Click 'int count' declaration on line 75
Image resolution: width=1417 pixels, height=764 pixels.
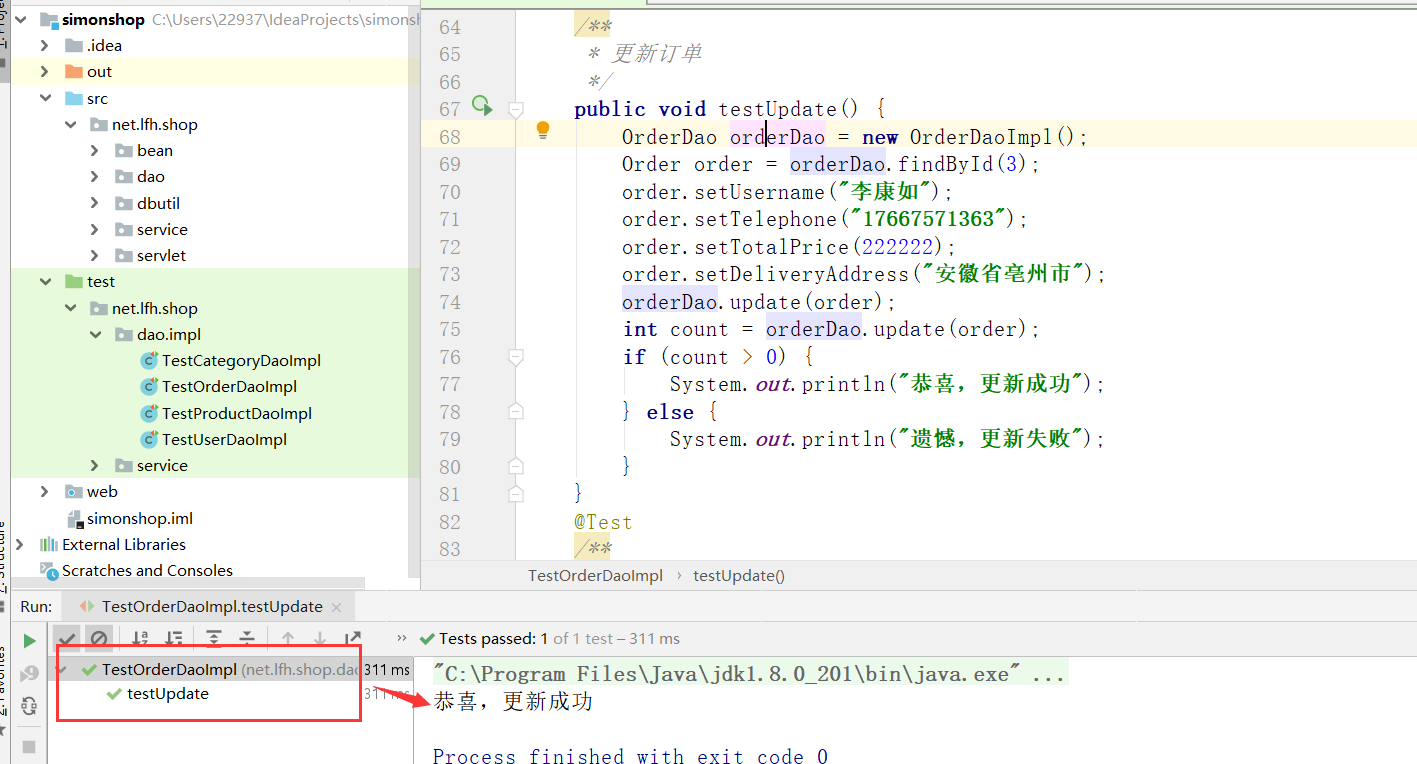675,329
